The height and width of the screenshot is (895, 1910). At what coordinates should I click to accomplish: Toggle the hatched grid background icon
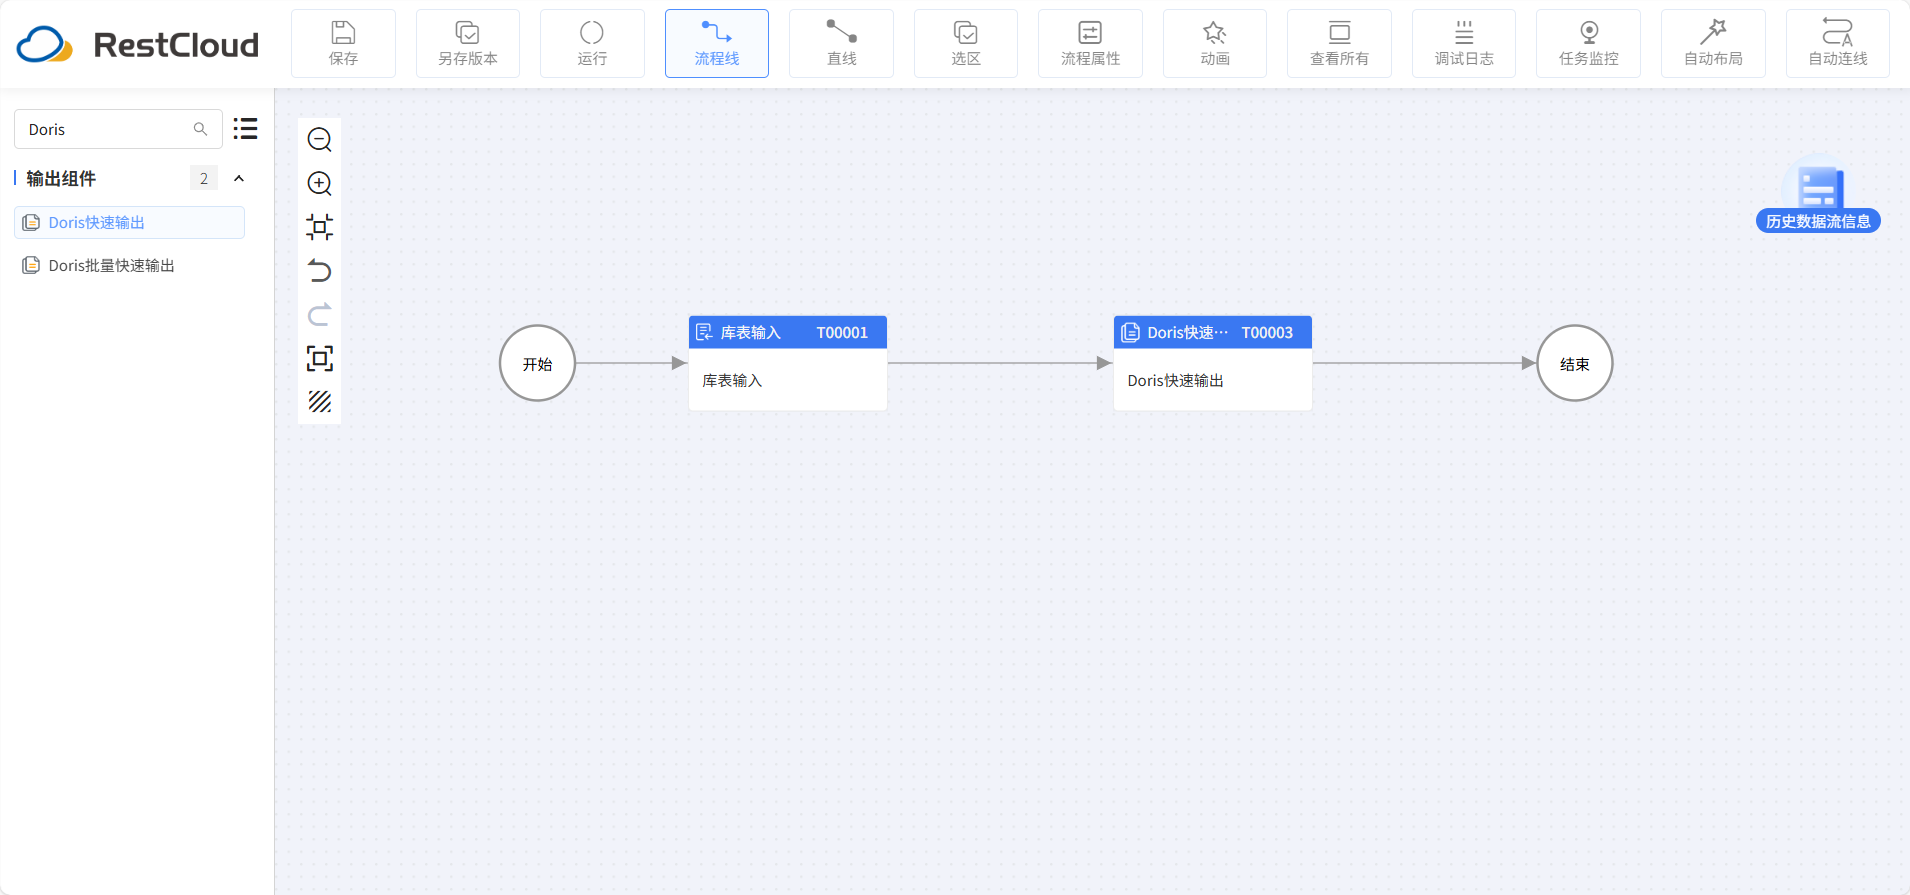pyautogui.click(x=320, y=402)
